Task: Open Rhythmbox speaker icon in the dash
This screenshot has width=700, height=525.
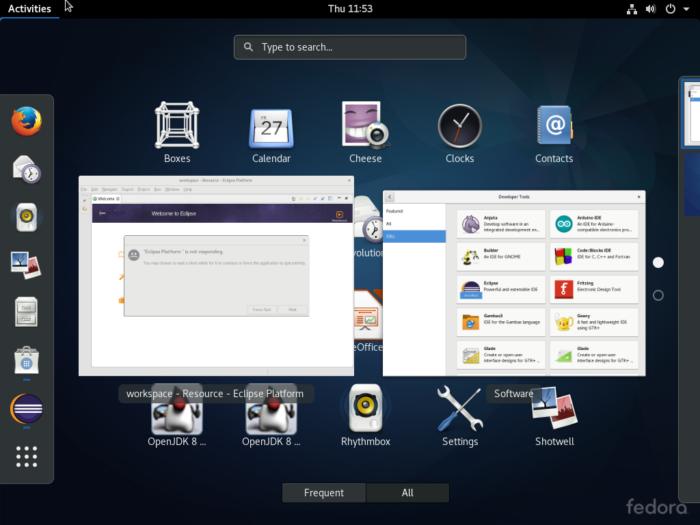Action: 27,217
